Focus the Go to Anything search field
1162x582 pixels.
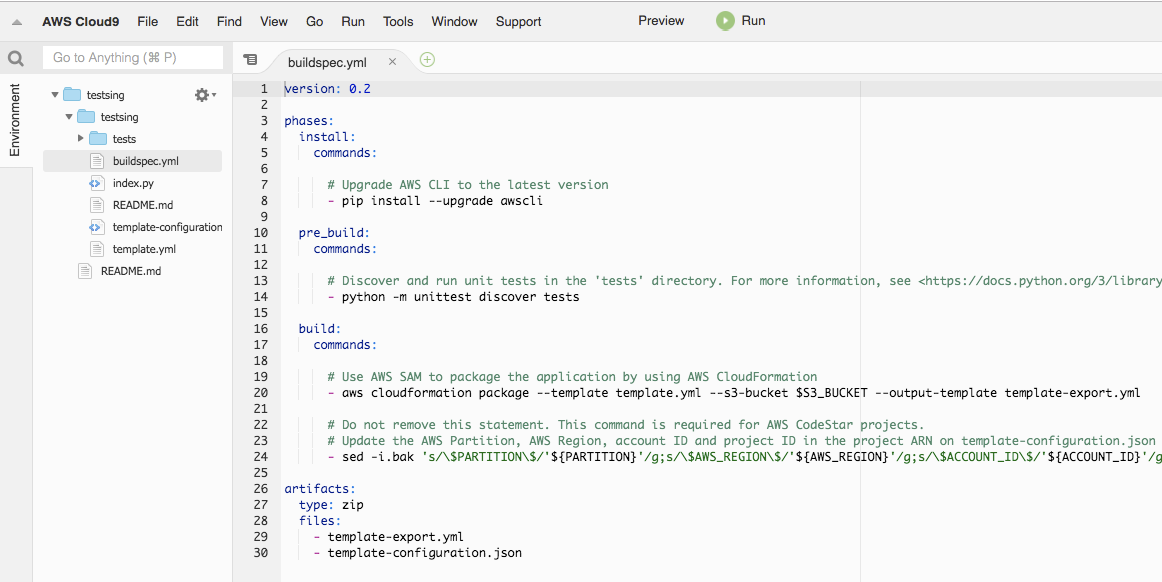[133, 58]
